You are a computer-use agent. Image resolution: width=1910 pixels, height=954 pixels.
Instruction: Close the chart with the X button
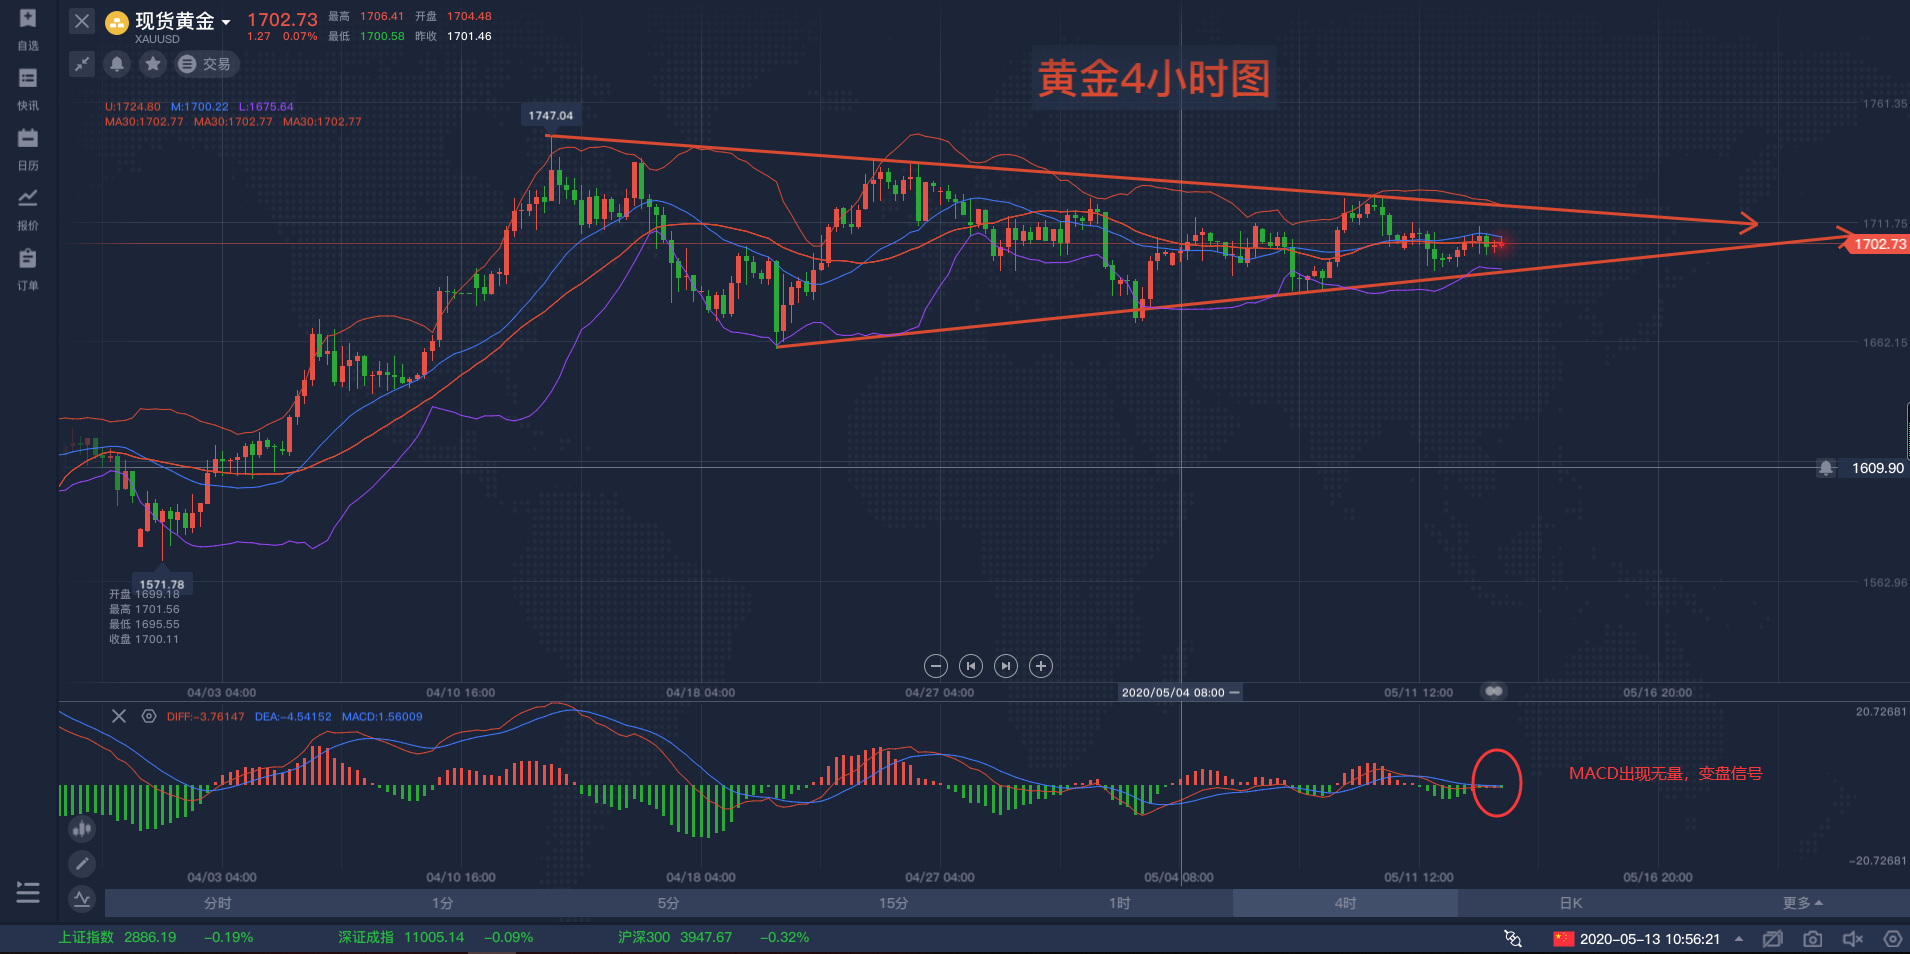82,21
